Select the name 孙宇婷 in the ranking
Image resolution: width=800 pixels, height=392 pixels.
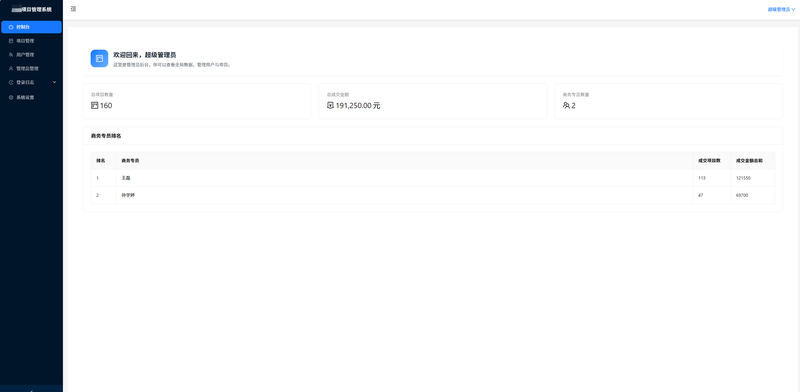point(128,195)
